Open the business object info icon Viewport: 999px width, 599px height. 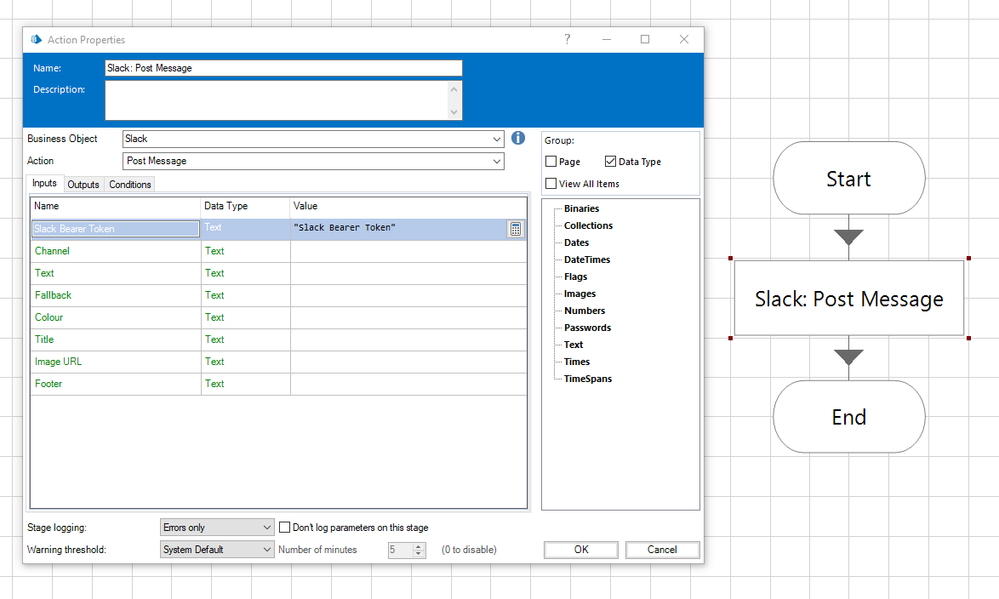point(518,138)
